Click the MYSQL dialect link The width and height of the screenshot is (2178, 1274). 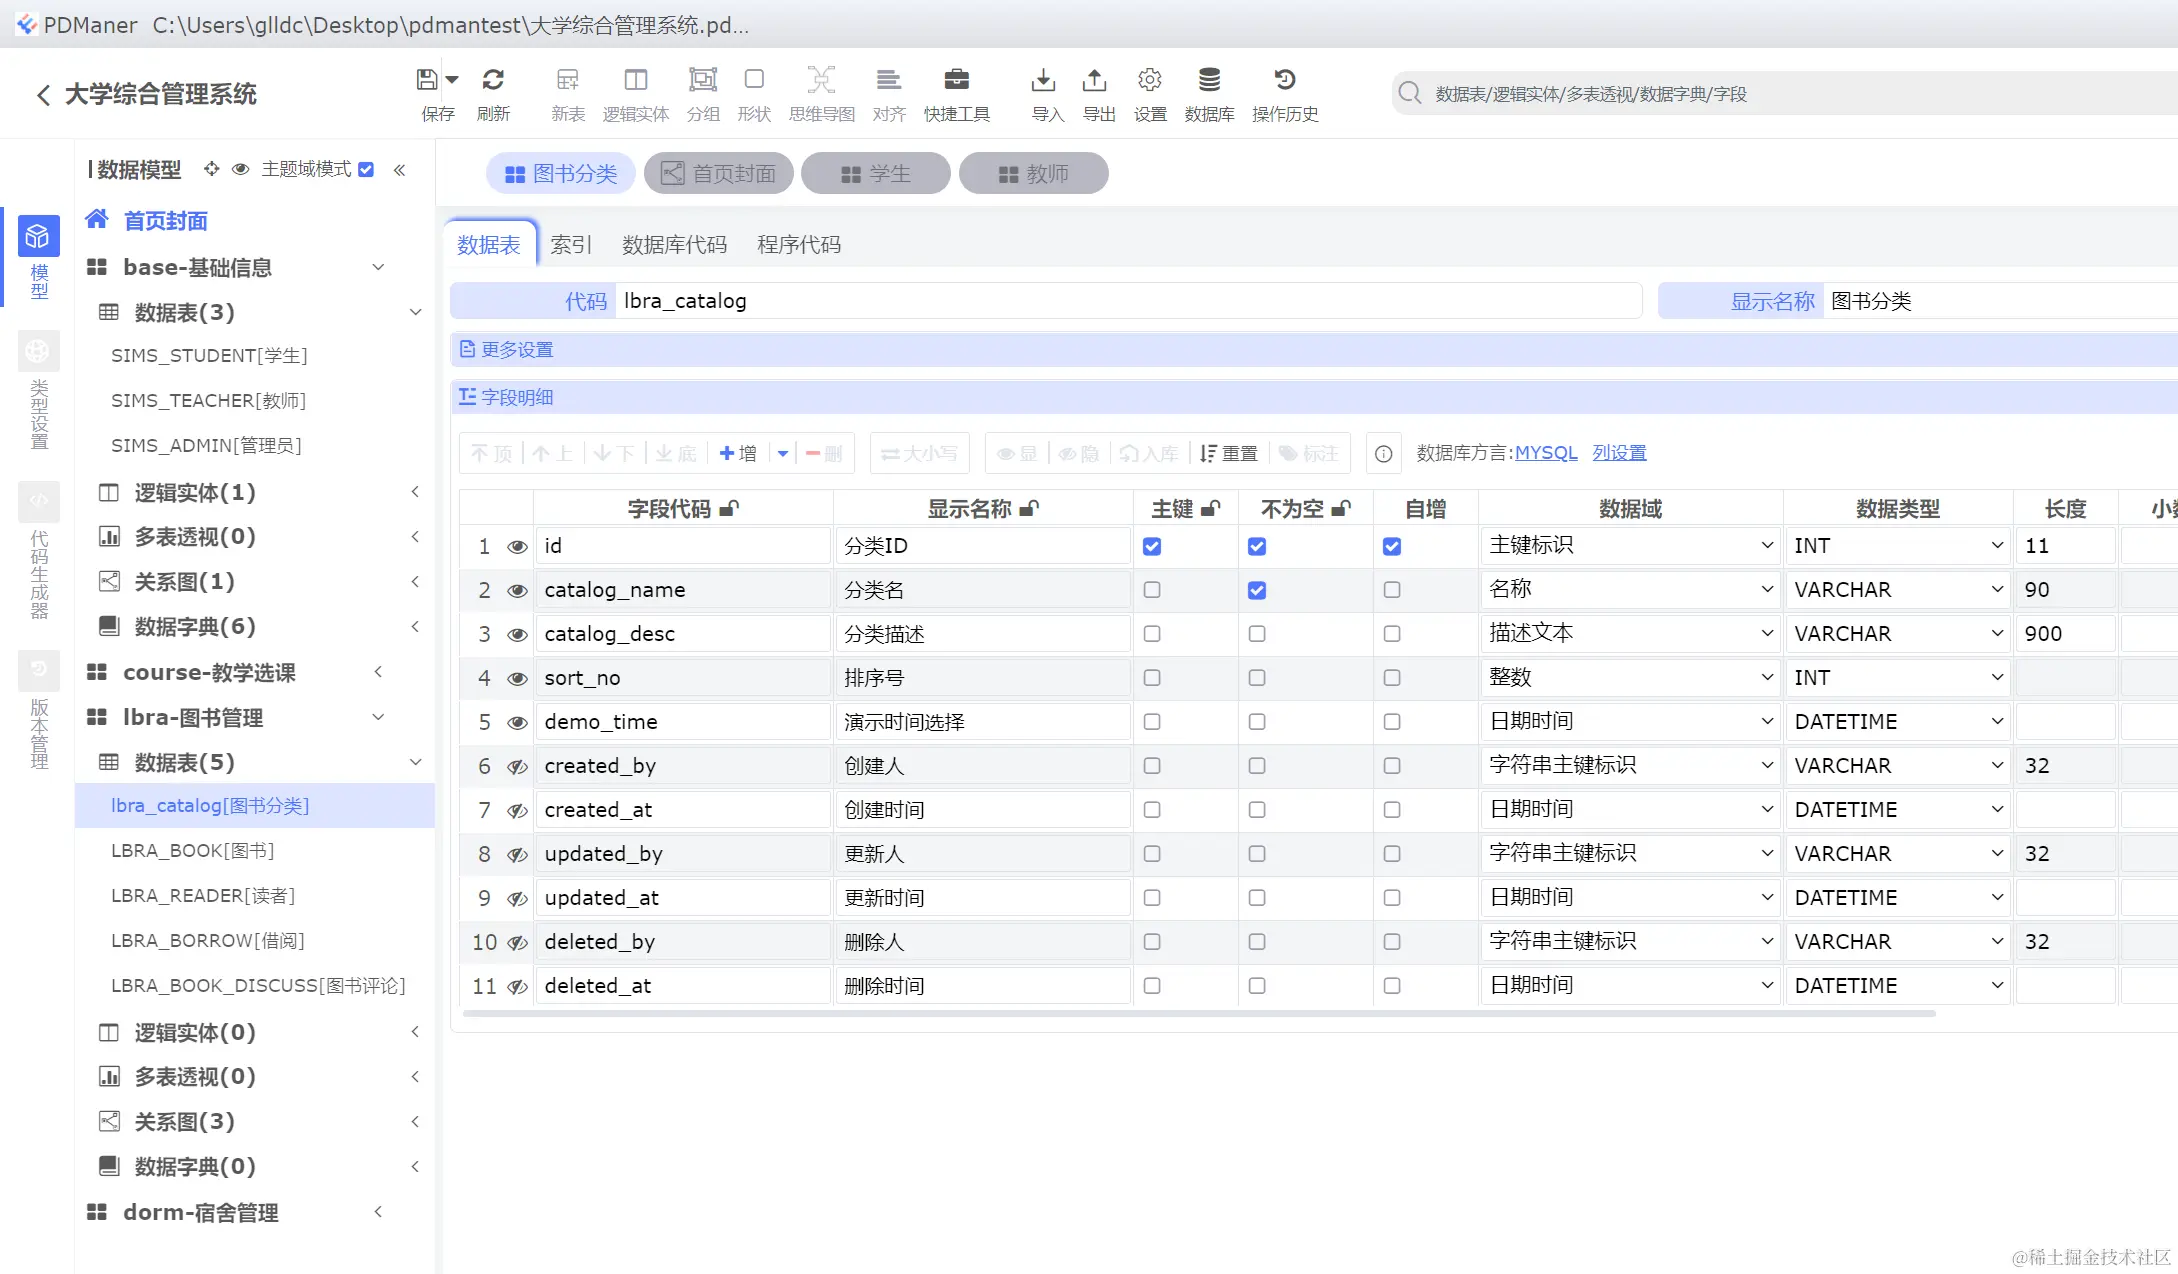(x=1546, y=453)
